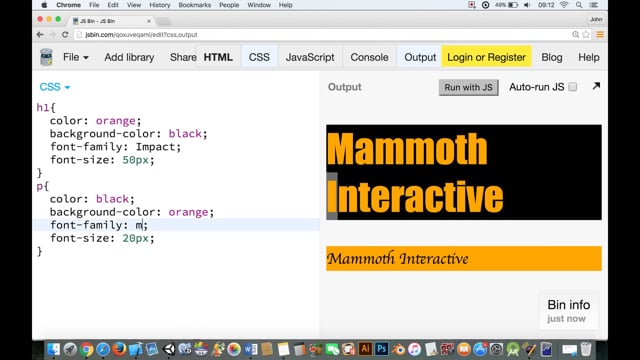This screenshot has width=640, height=360.
Task: Open the Share menu
Action: coord(183,57)
